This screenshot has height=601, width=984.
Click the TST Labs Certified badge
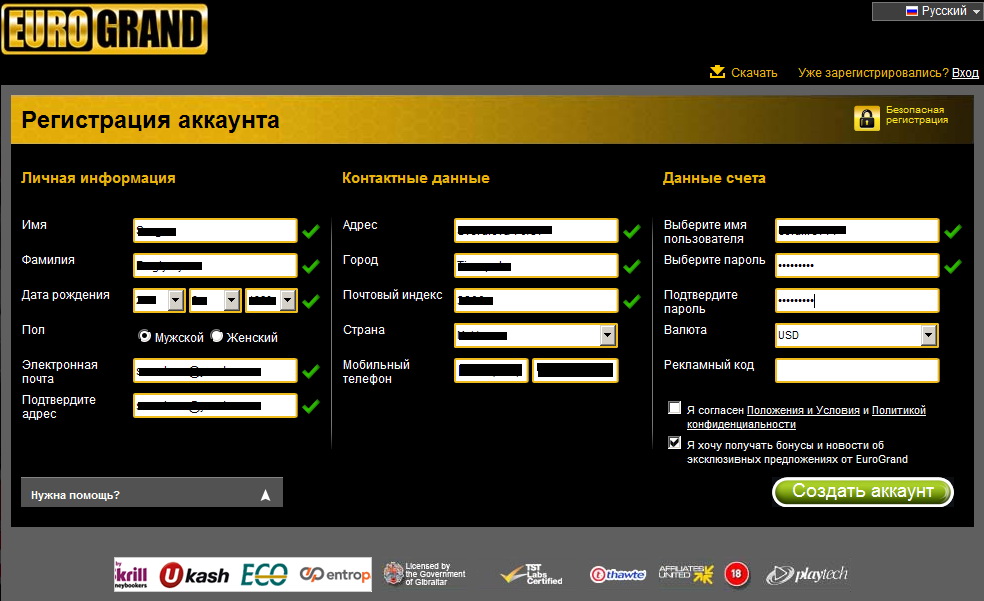click(x=532, y=573)
